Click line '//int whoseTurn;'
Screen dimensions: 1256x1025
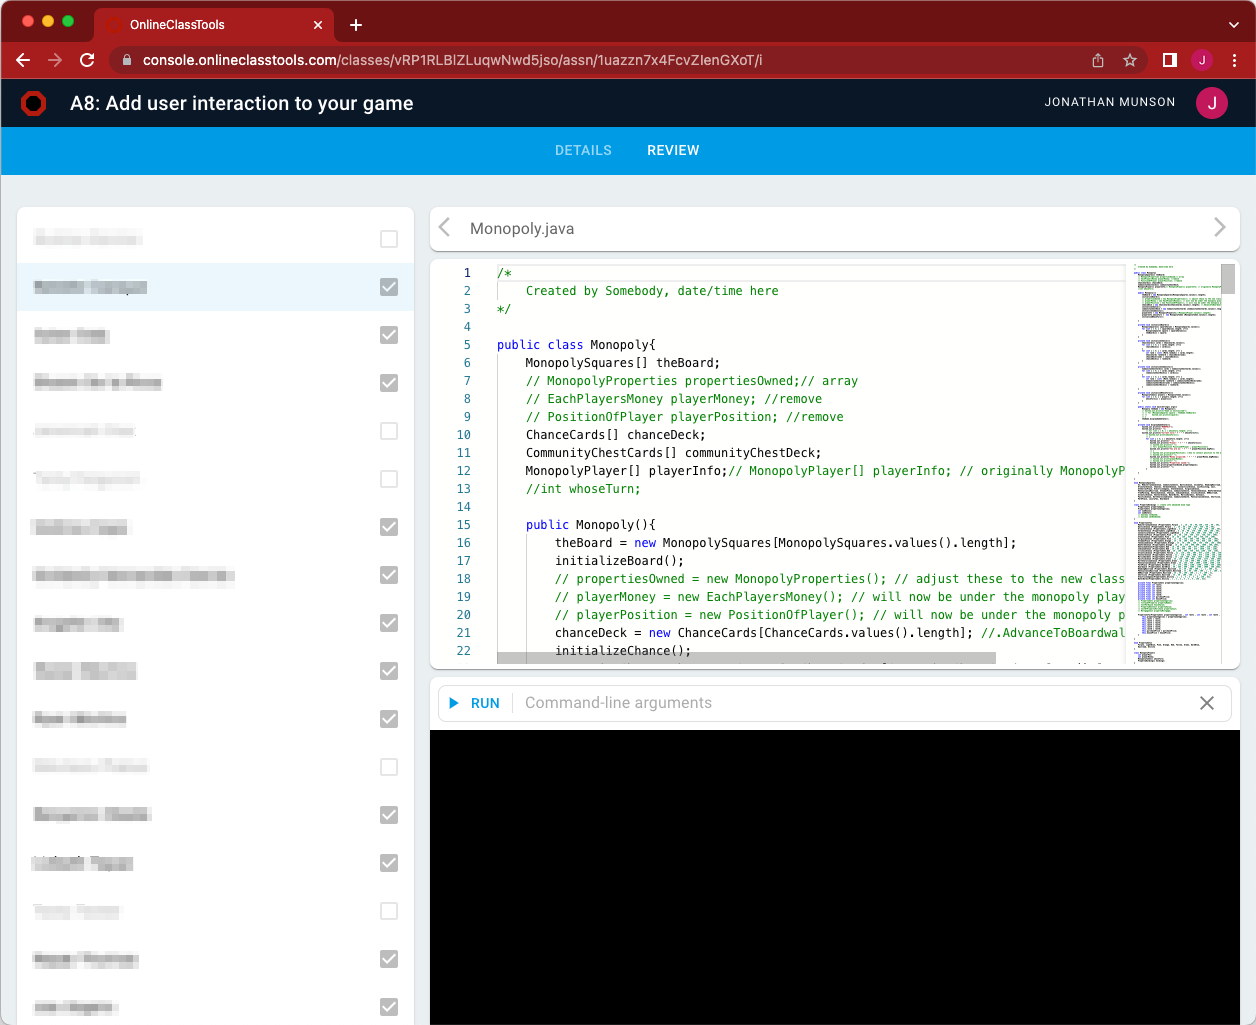[x=583, y=489]
